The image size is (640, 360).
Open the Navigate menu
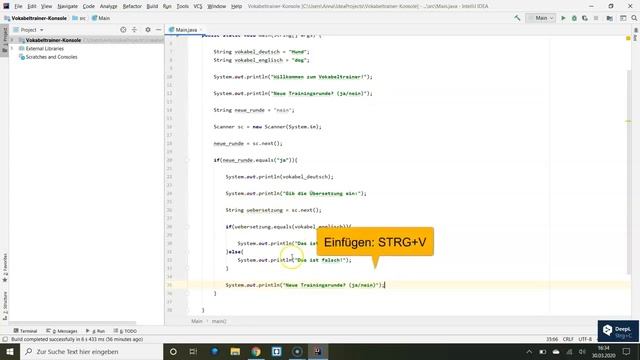click(67, 6)
